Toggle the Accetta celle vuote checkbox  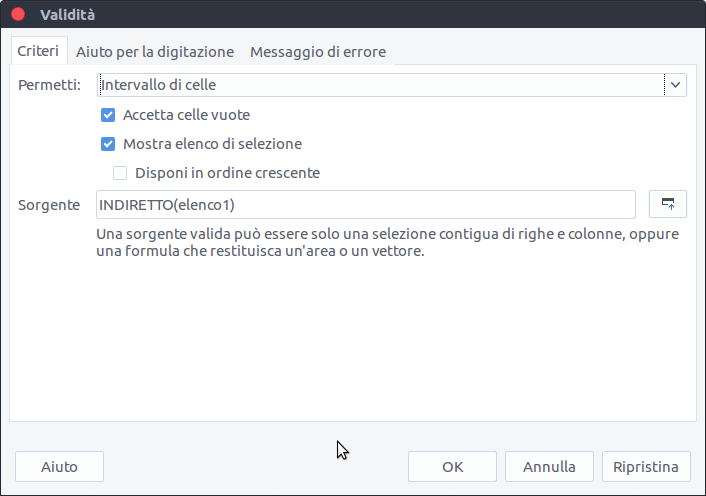tap(108, 115)
